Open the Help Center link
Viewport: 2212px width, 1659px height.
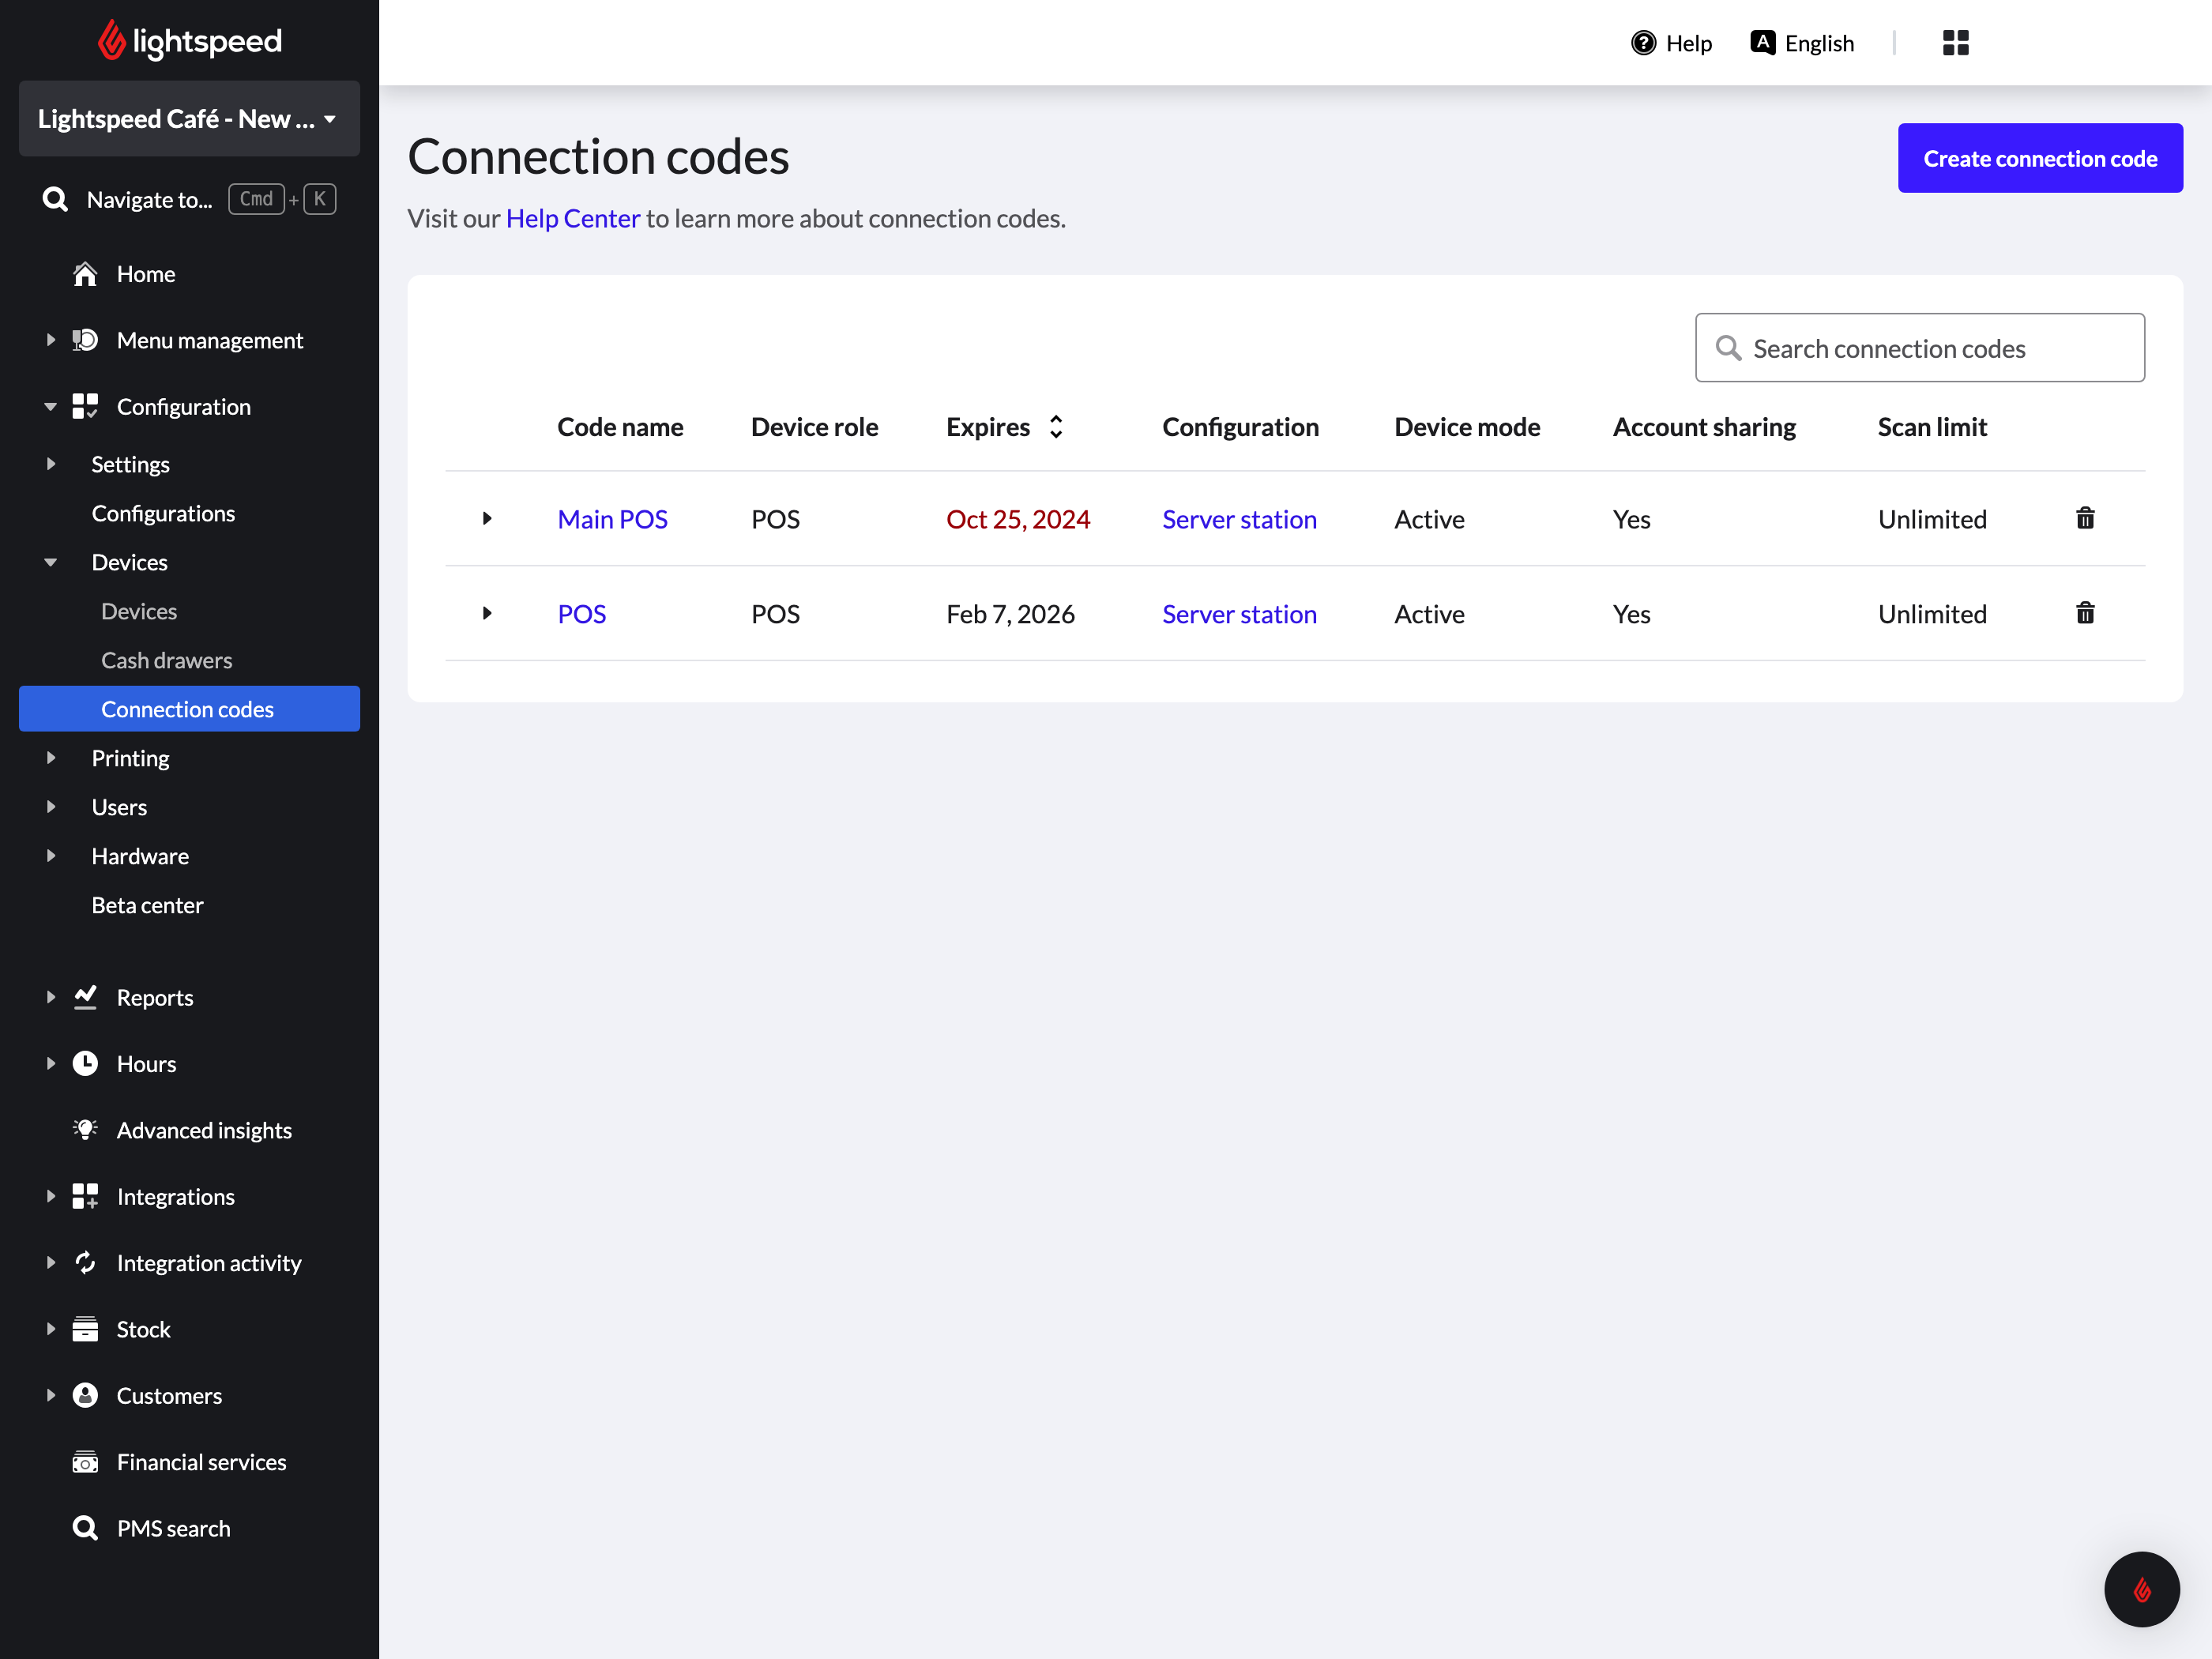point(572,218)
